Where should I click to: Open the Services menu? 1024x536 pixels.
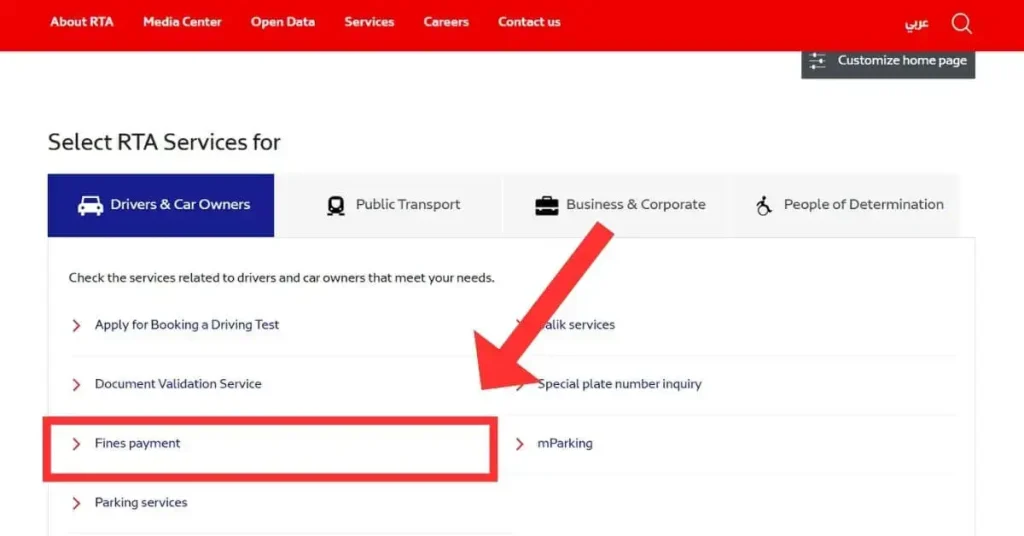click(369, 22)
